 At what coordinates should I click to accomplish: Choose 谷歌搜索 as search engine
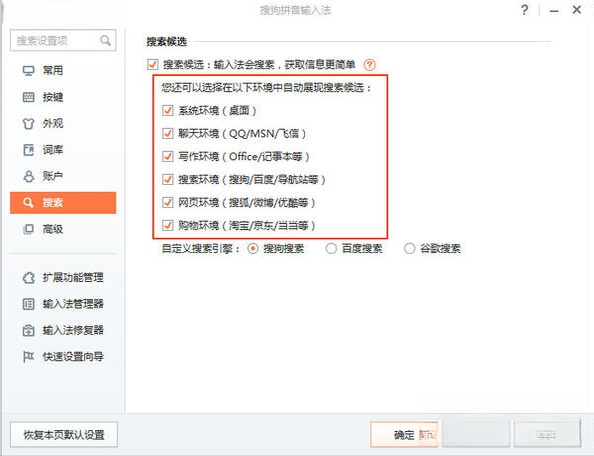pos(409,248)
